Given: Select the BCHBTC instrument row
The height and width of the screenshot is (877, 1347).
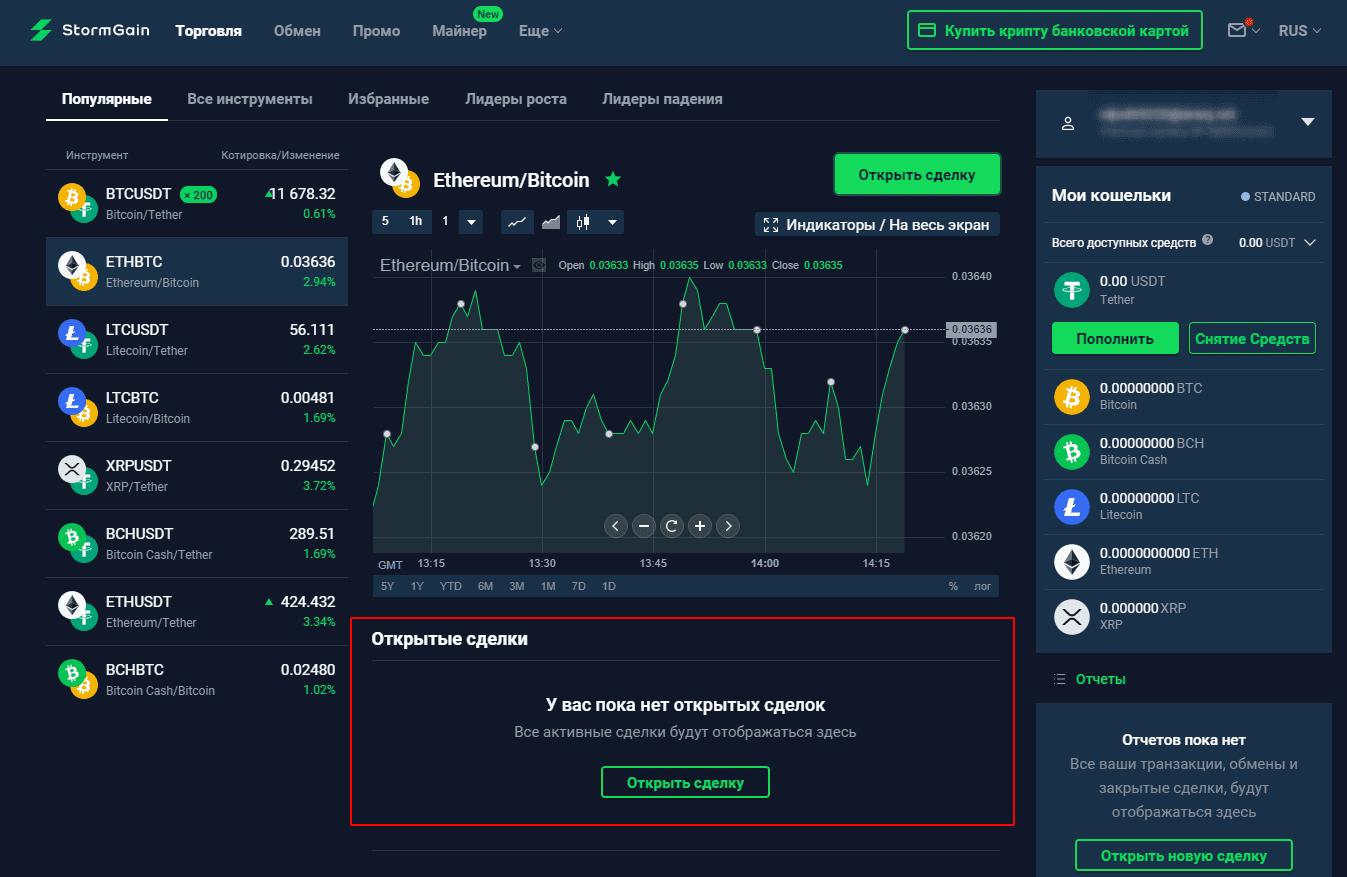Looking at the screenshot, I should tap(197, 679).
